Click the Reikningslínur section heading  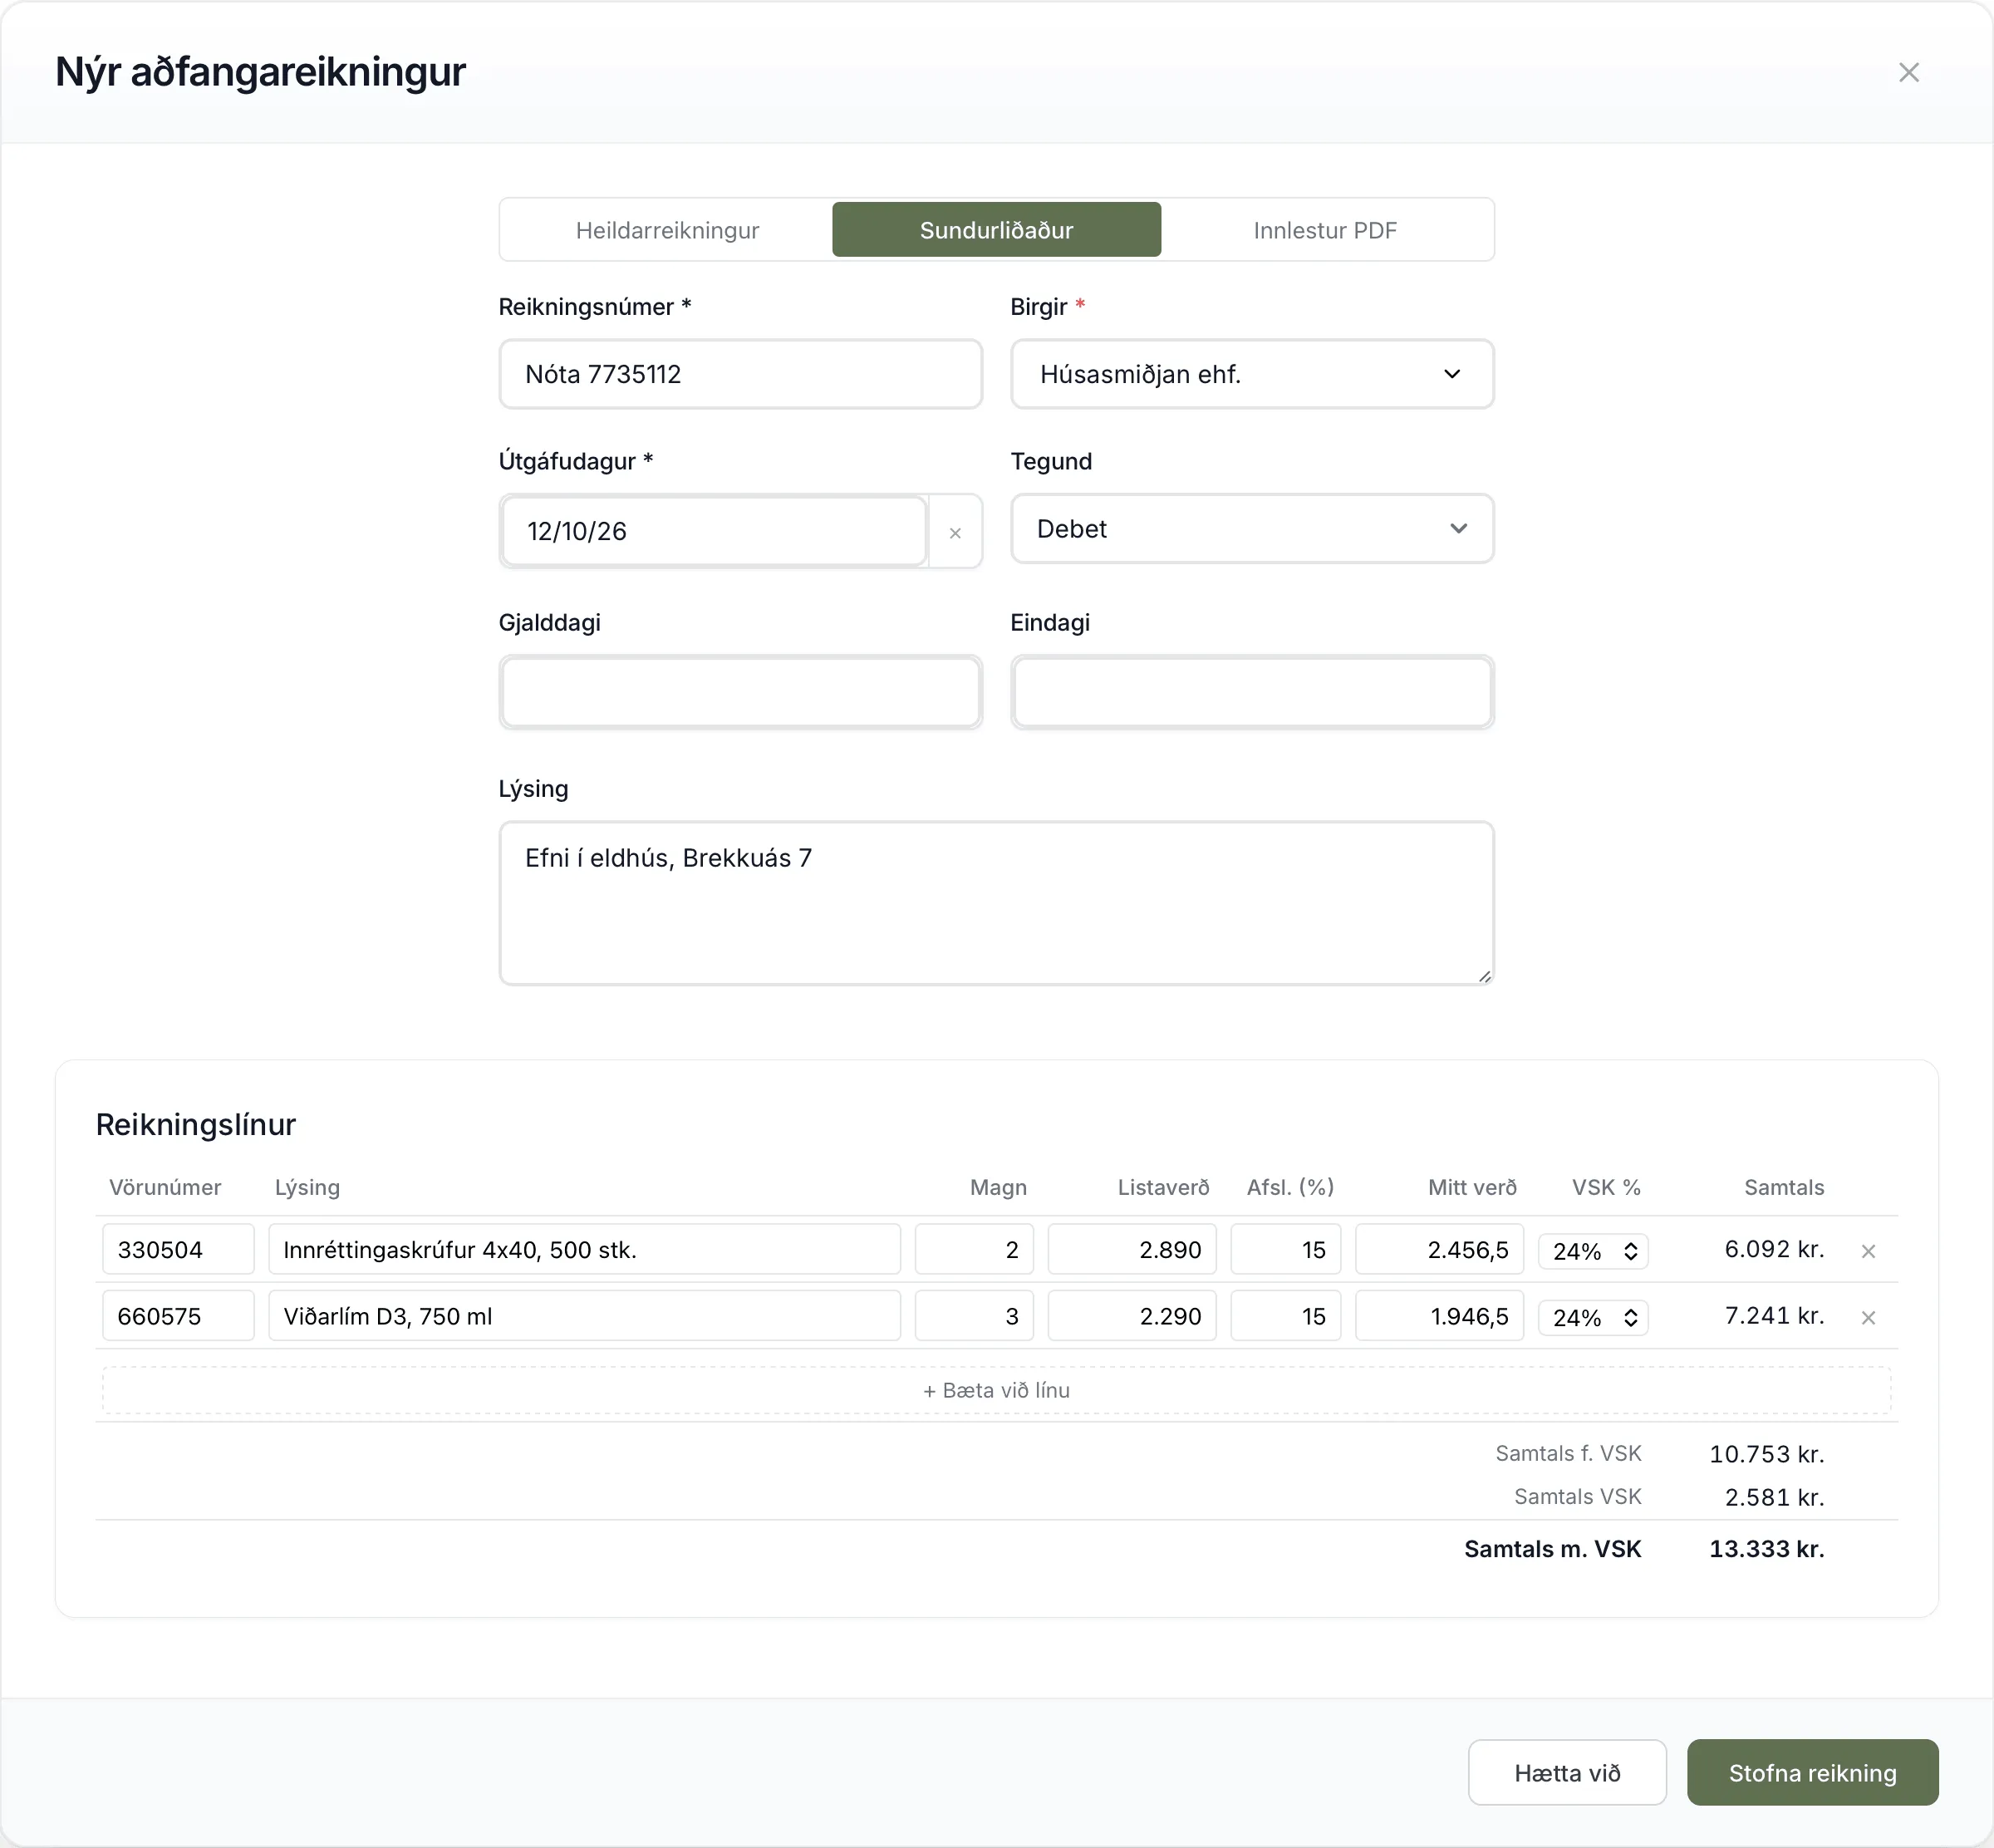[196, 1125]
